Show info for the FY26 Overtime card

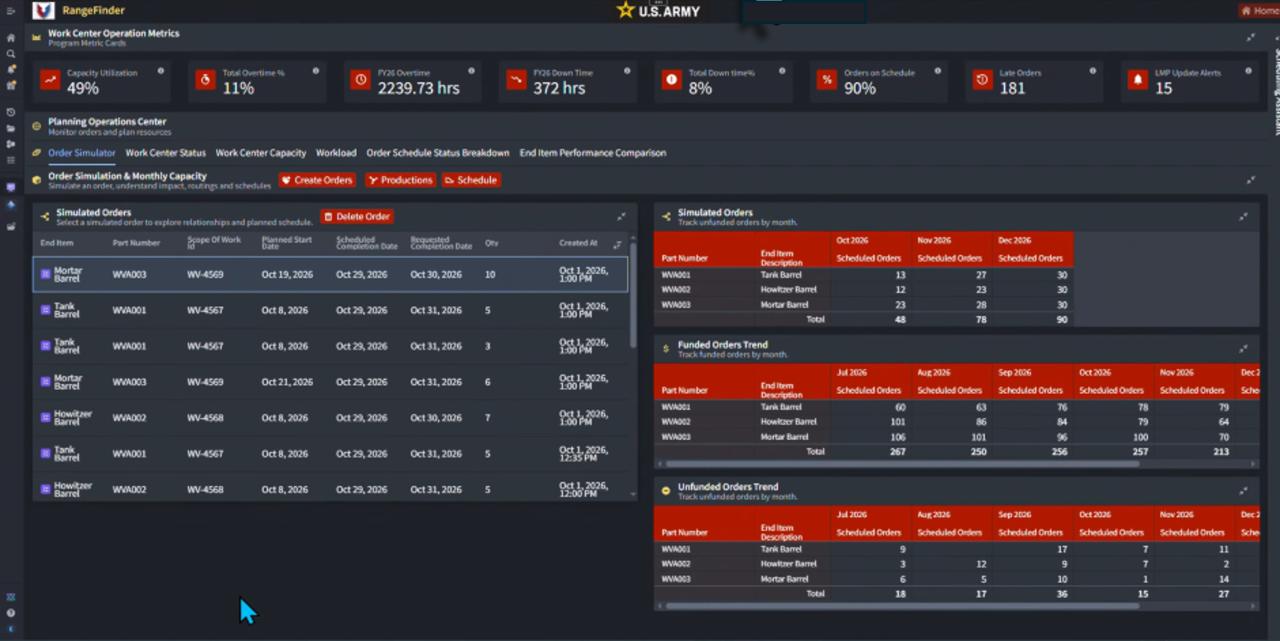click(x=472, y=72)
